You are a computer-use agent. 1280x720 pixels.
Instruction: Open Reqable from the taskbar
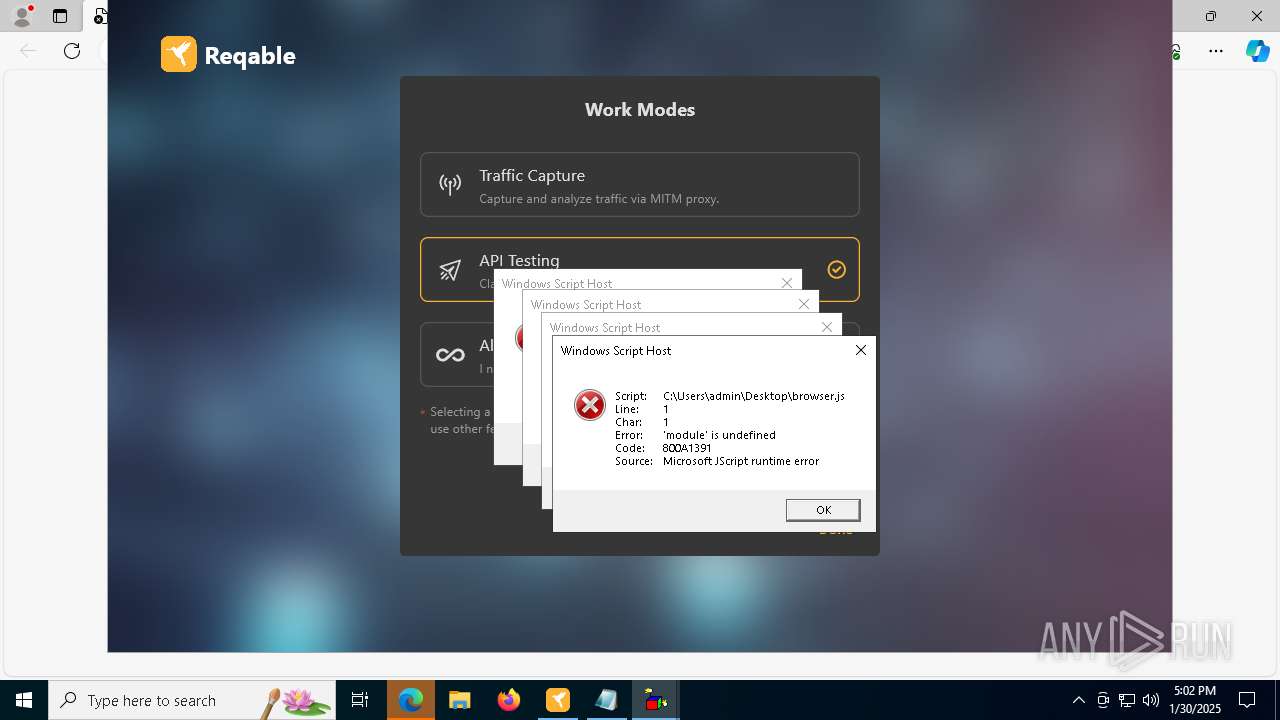tap(557, 700)
